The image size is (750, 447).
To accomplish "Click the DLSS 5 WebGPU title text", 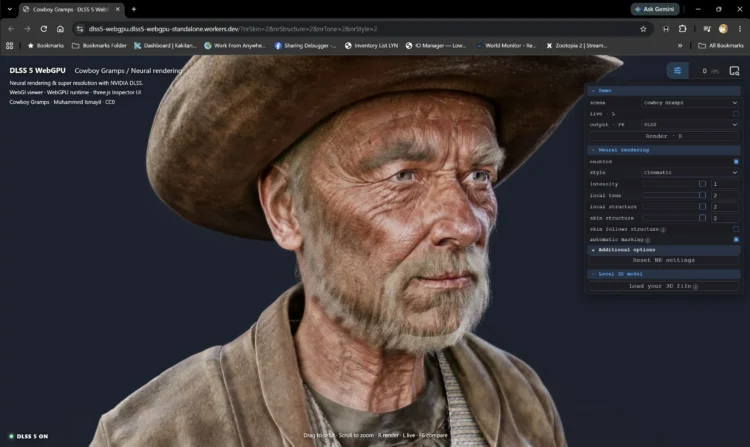I will pos(37,70).
